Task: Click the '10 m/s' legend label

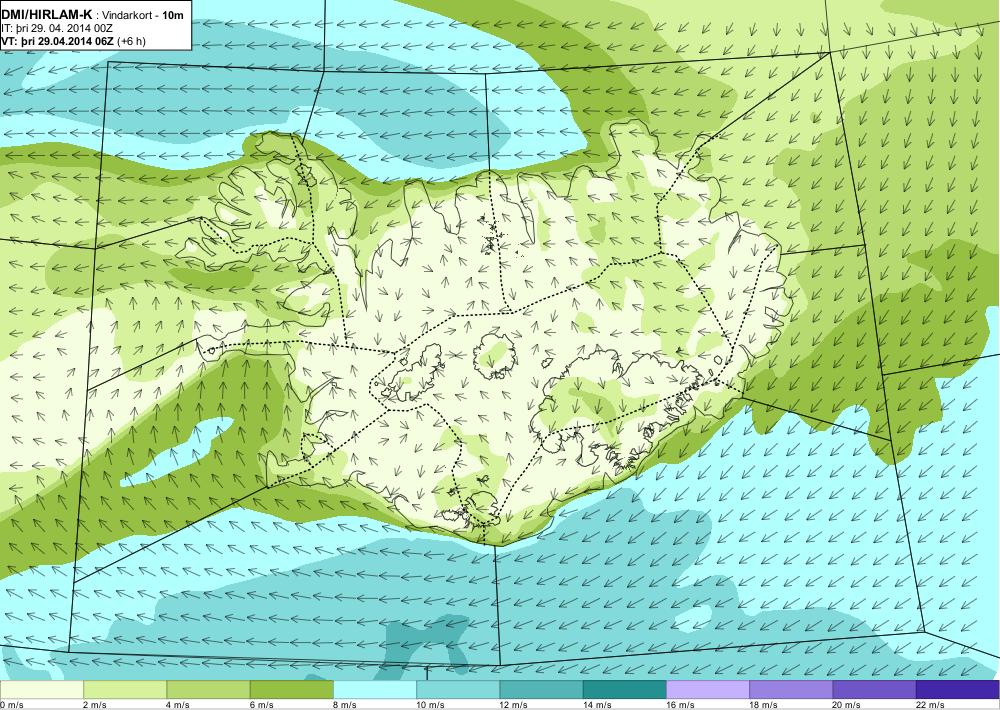Action: 430,705
